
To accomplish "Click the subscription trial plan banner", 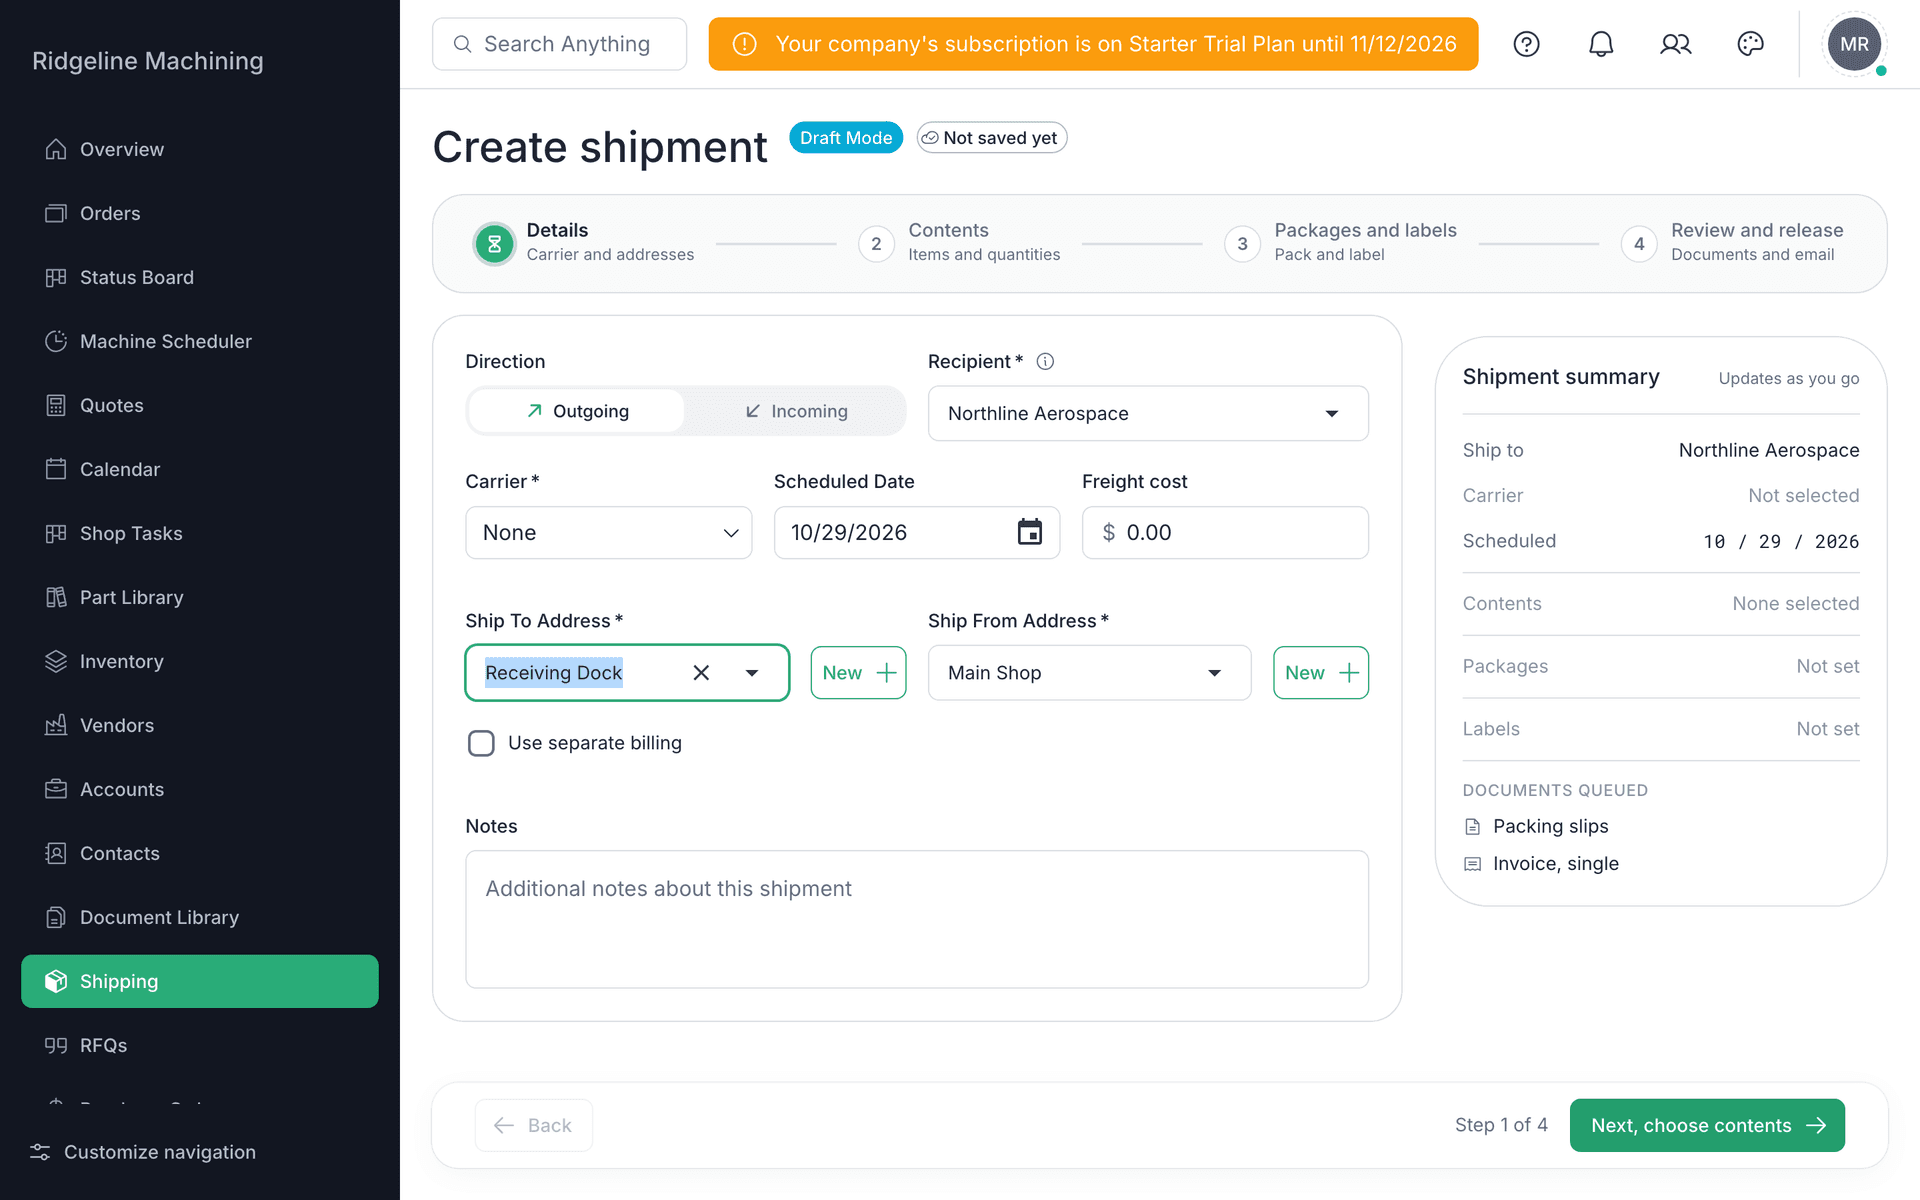I will point(1093,44).
